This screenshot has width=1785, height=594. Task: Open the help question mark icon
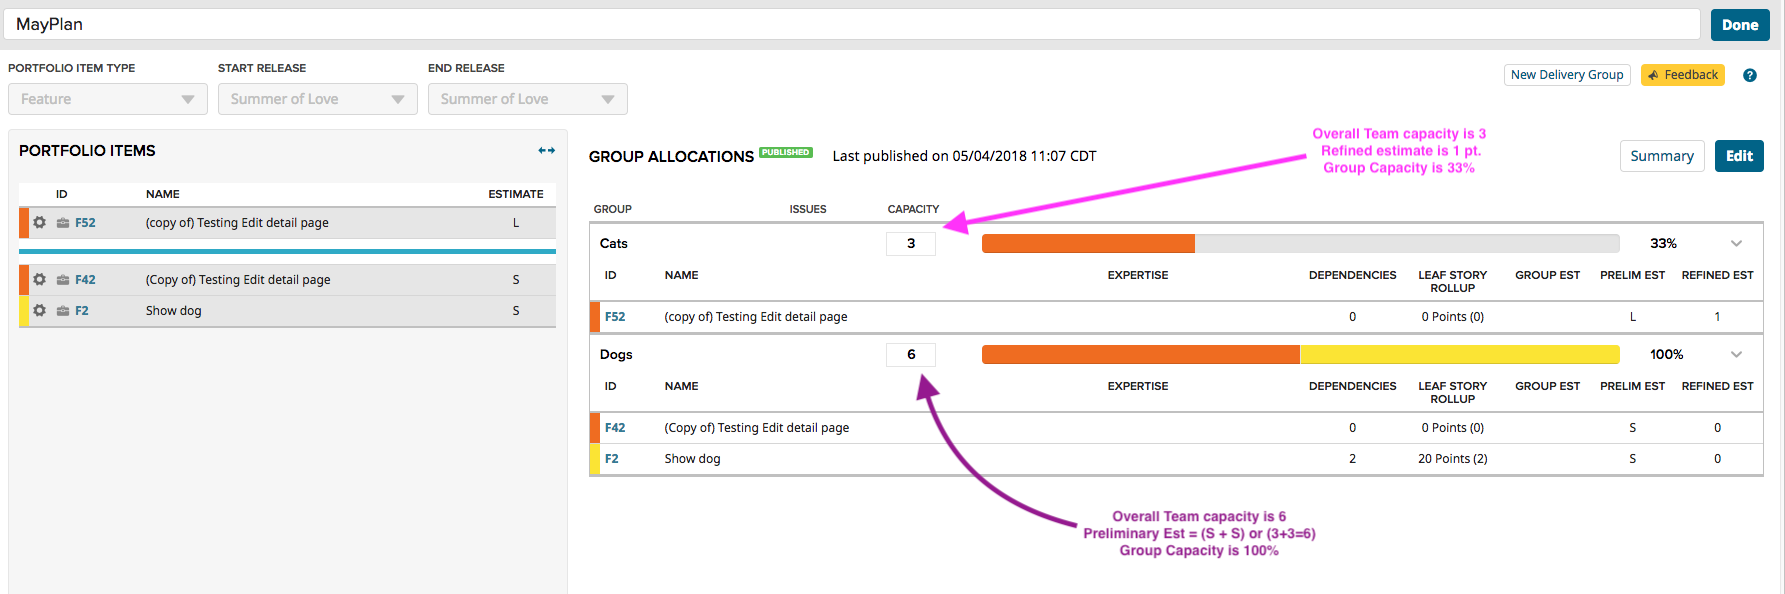coord(1750,75)
